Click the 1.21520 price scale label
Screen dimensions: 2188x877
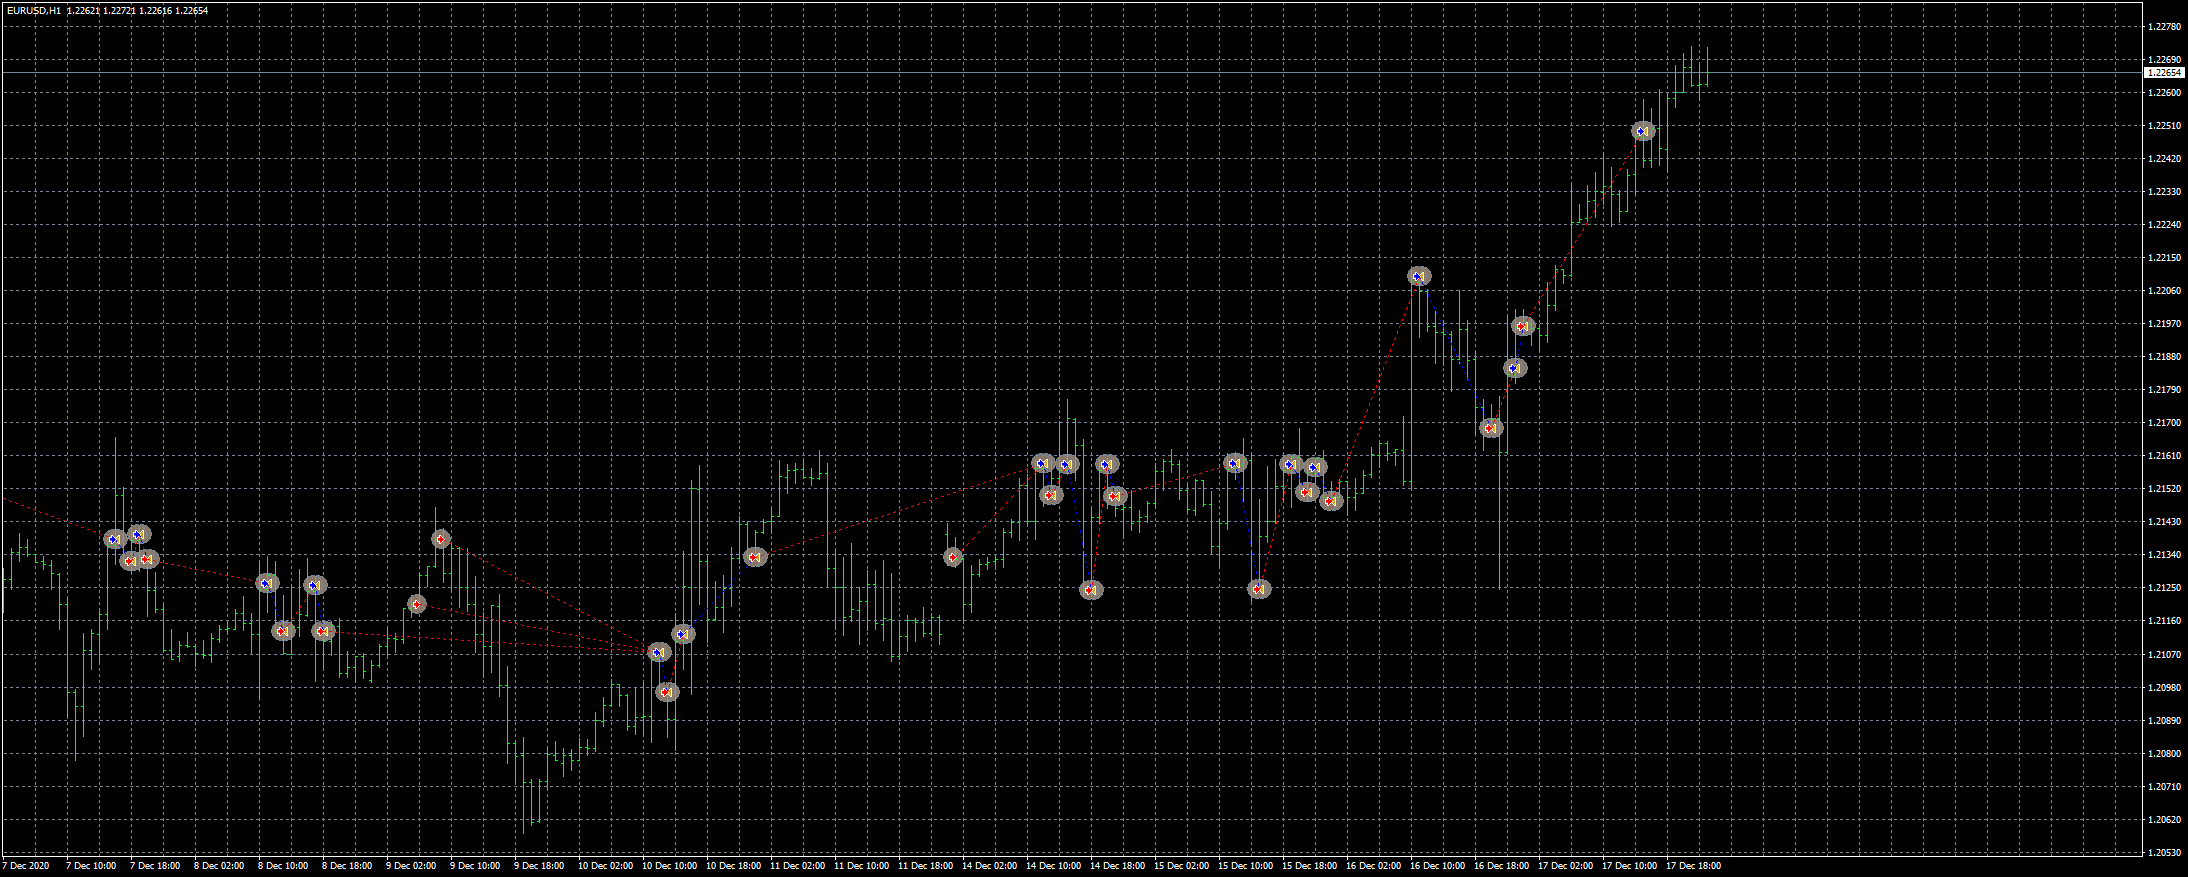click(2164, 489)
